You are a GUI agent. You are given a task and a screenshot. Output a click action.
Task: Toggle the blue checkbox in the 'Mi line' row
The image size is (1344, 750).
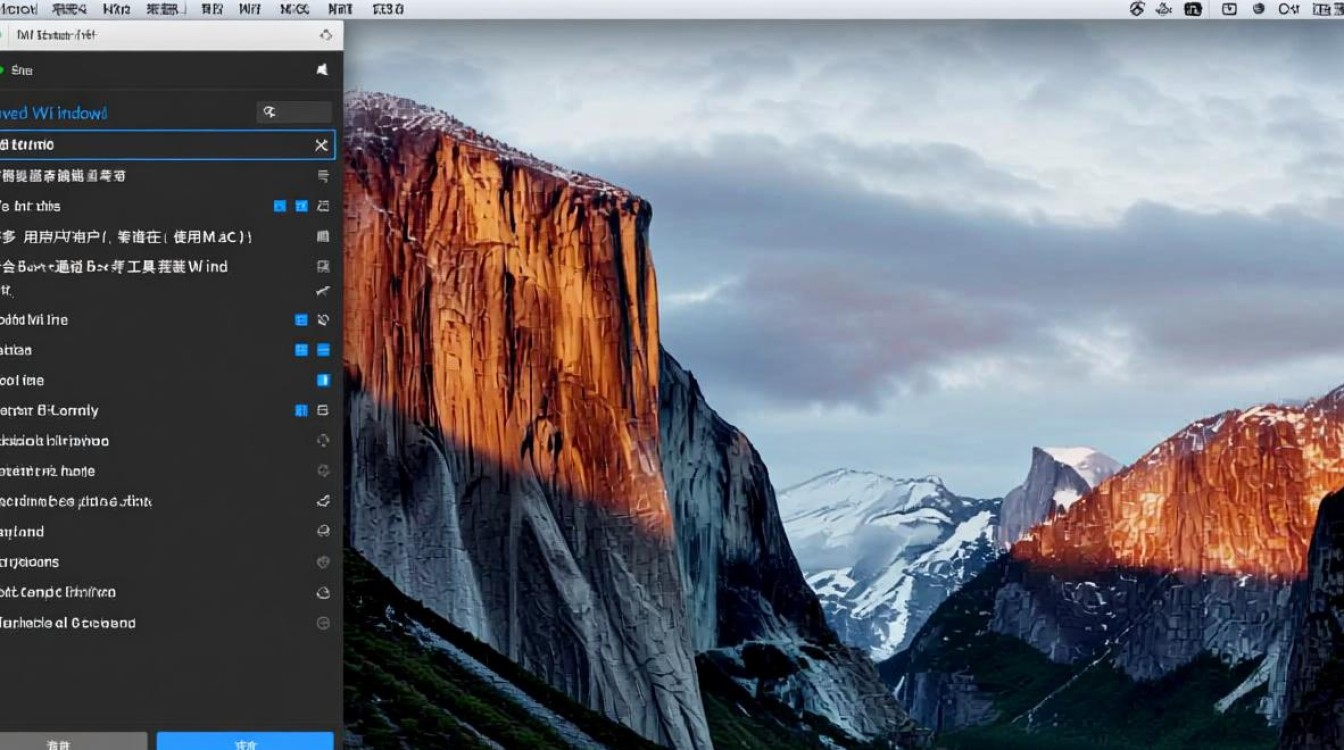point(301,320)
